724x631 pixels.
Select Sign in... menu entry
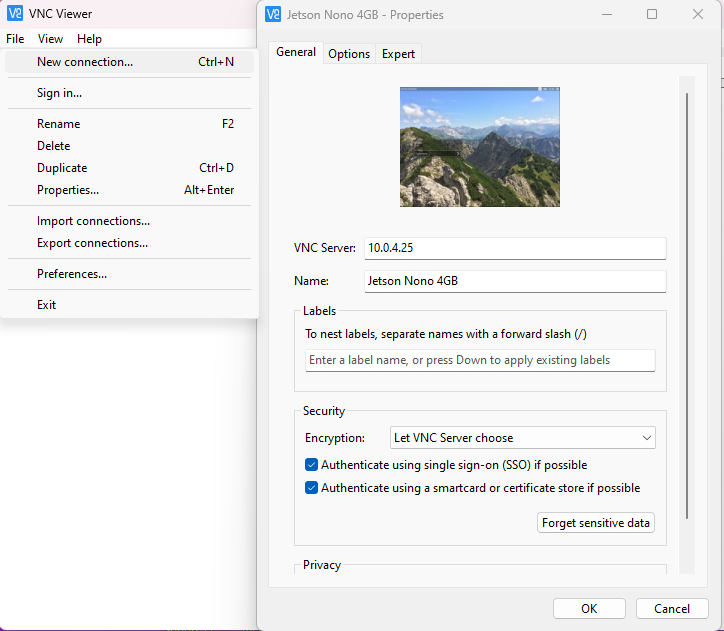[x=129, y=93]
